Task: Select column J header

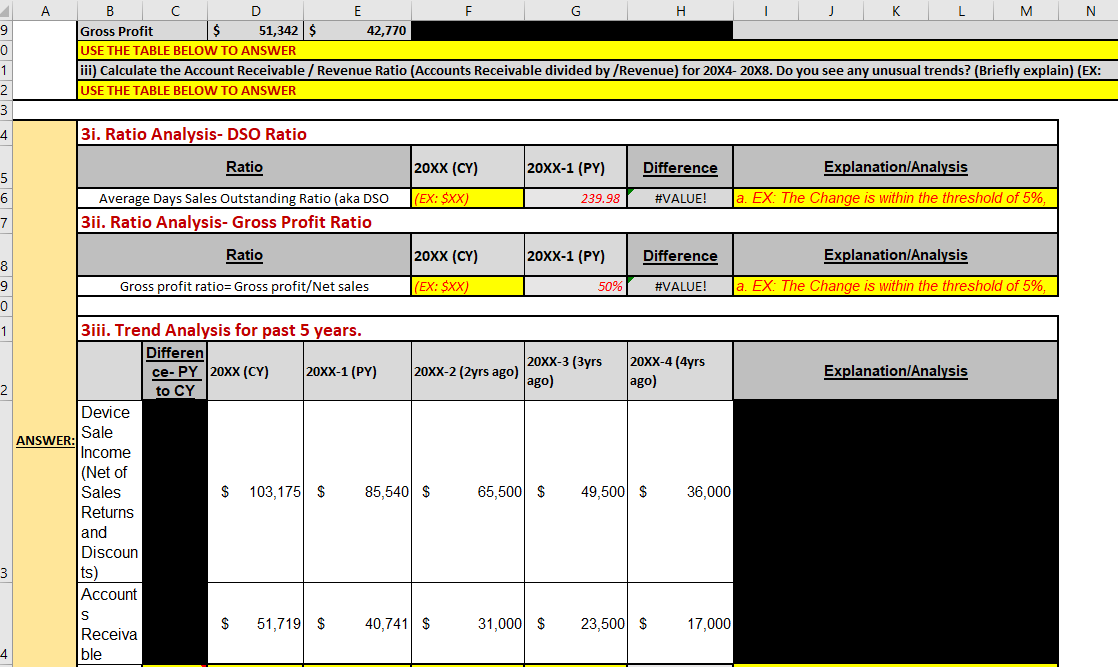Action: point(831,11)
